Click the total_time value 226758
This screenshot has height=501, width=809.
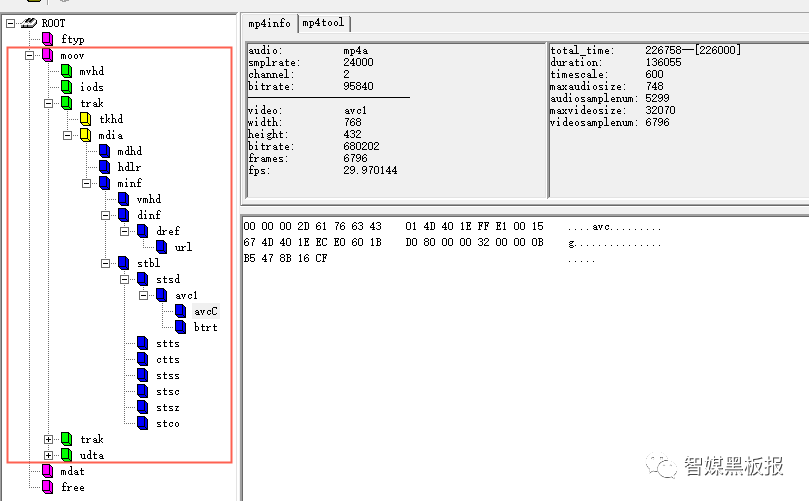click(x=663, y=50)
